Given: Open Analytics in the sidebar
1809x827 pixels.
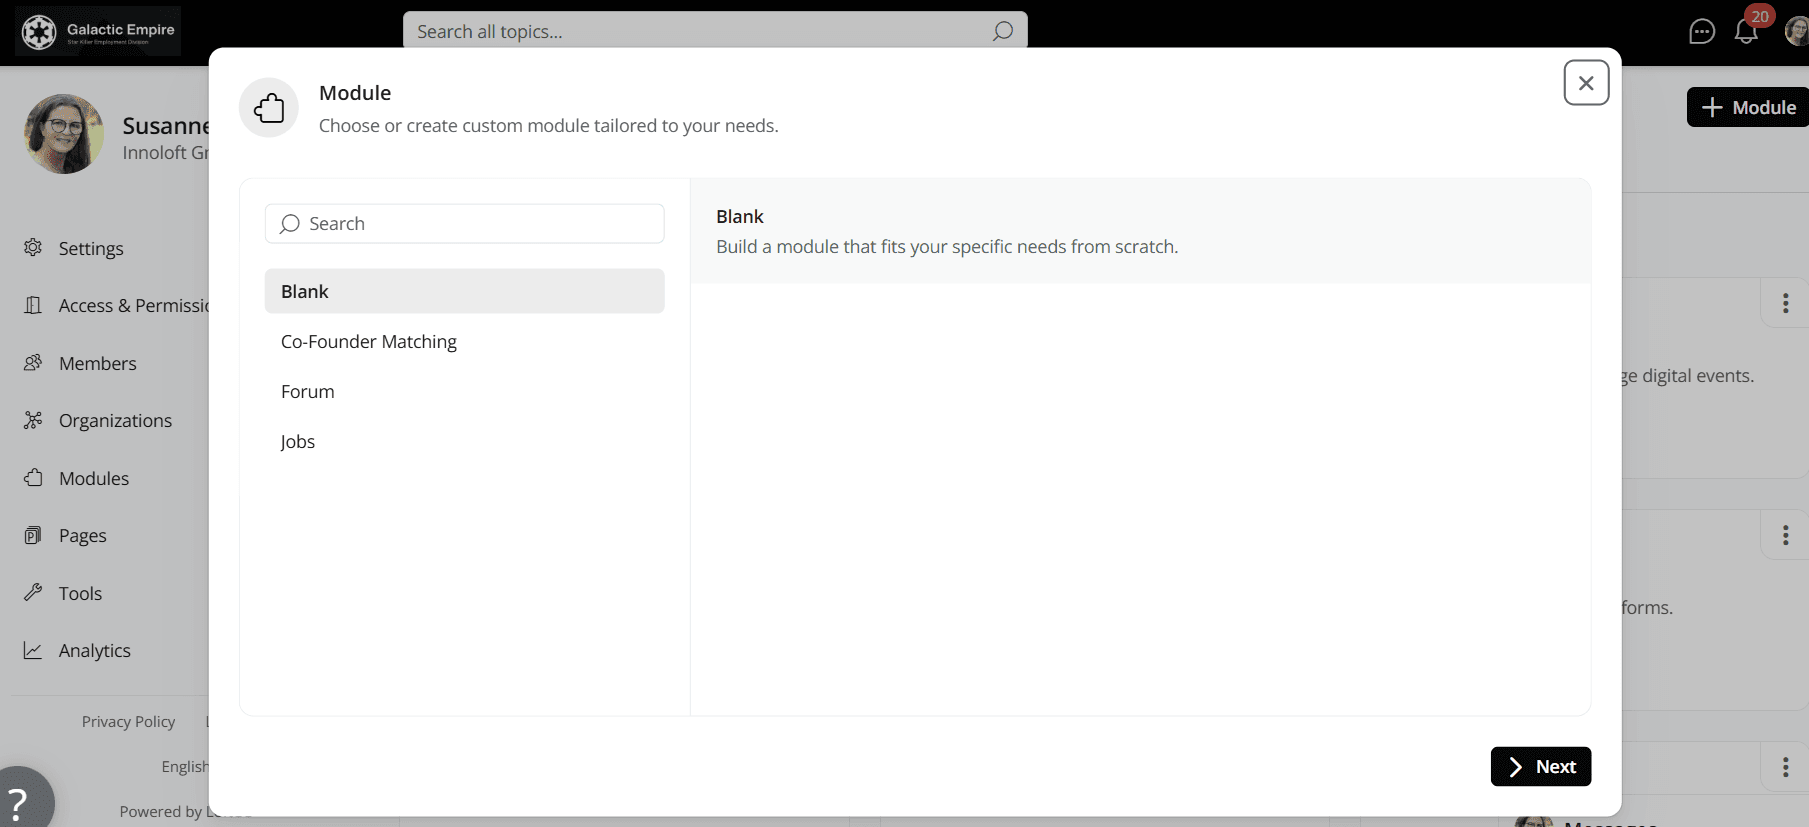Looking at the screenshot, I should [x=94, y=651].
